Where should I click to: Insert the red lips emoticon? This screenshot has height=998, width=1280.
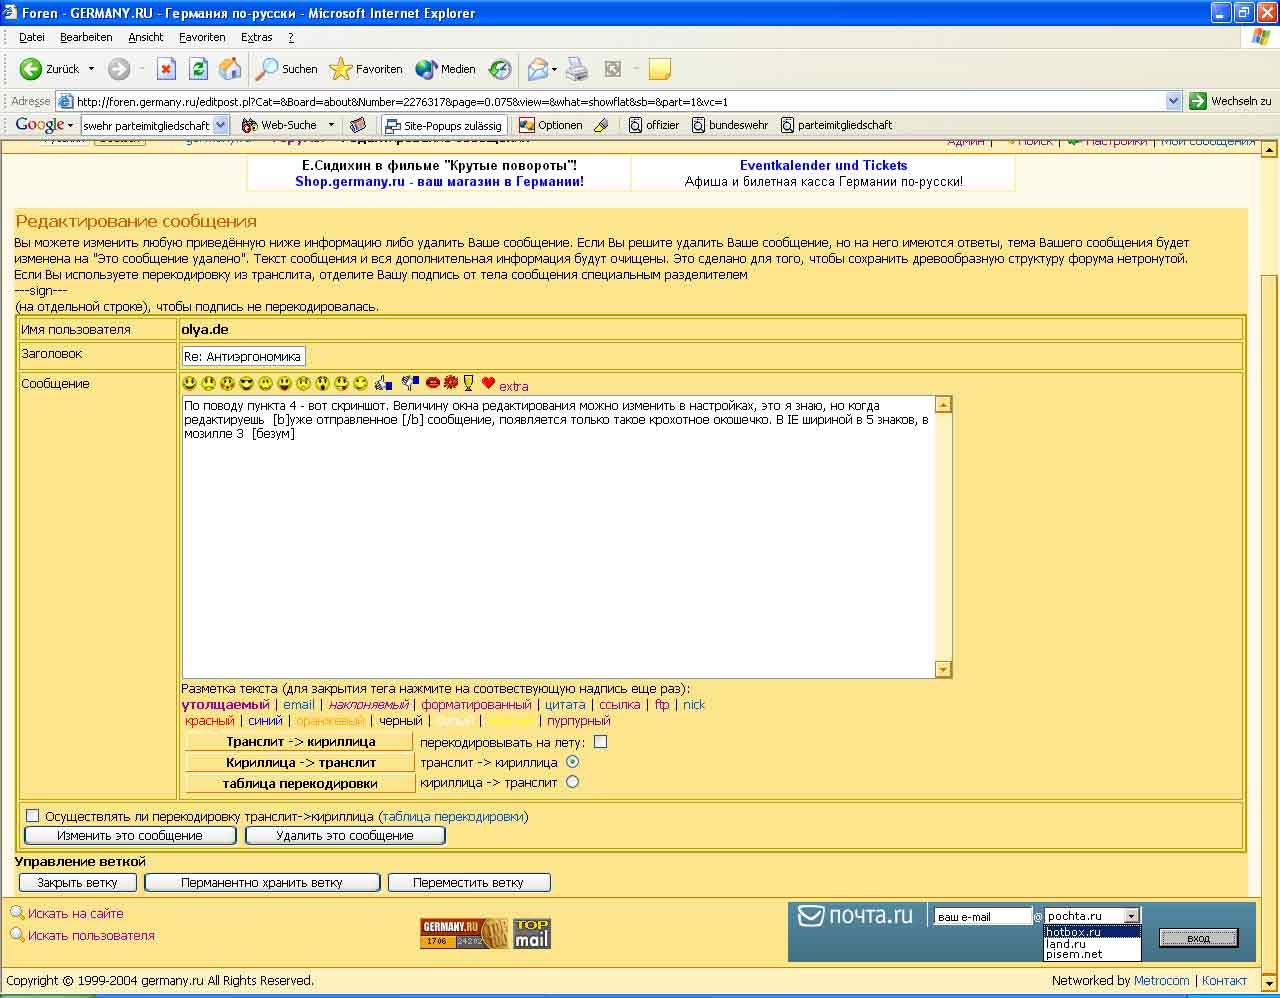433,383
